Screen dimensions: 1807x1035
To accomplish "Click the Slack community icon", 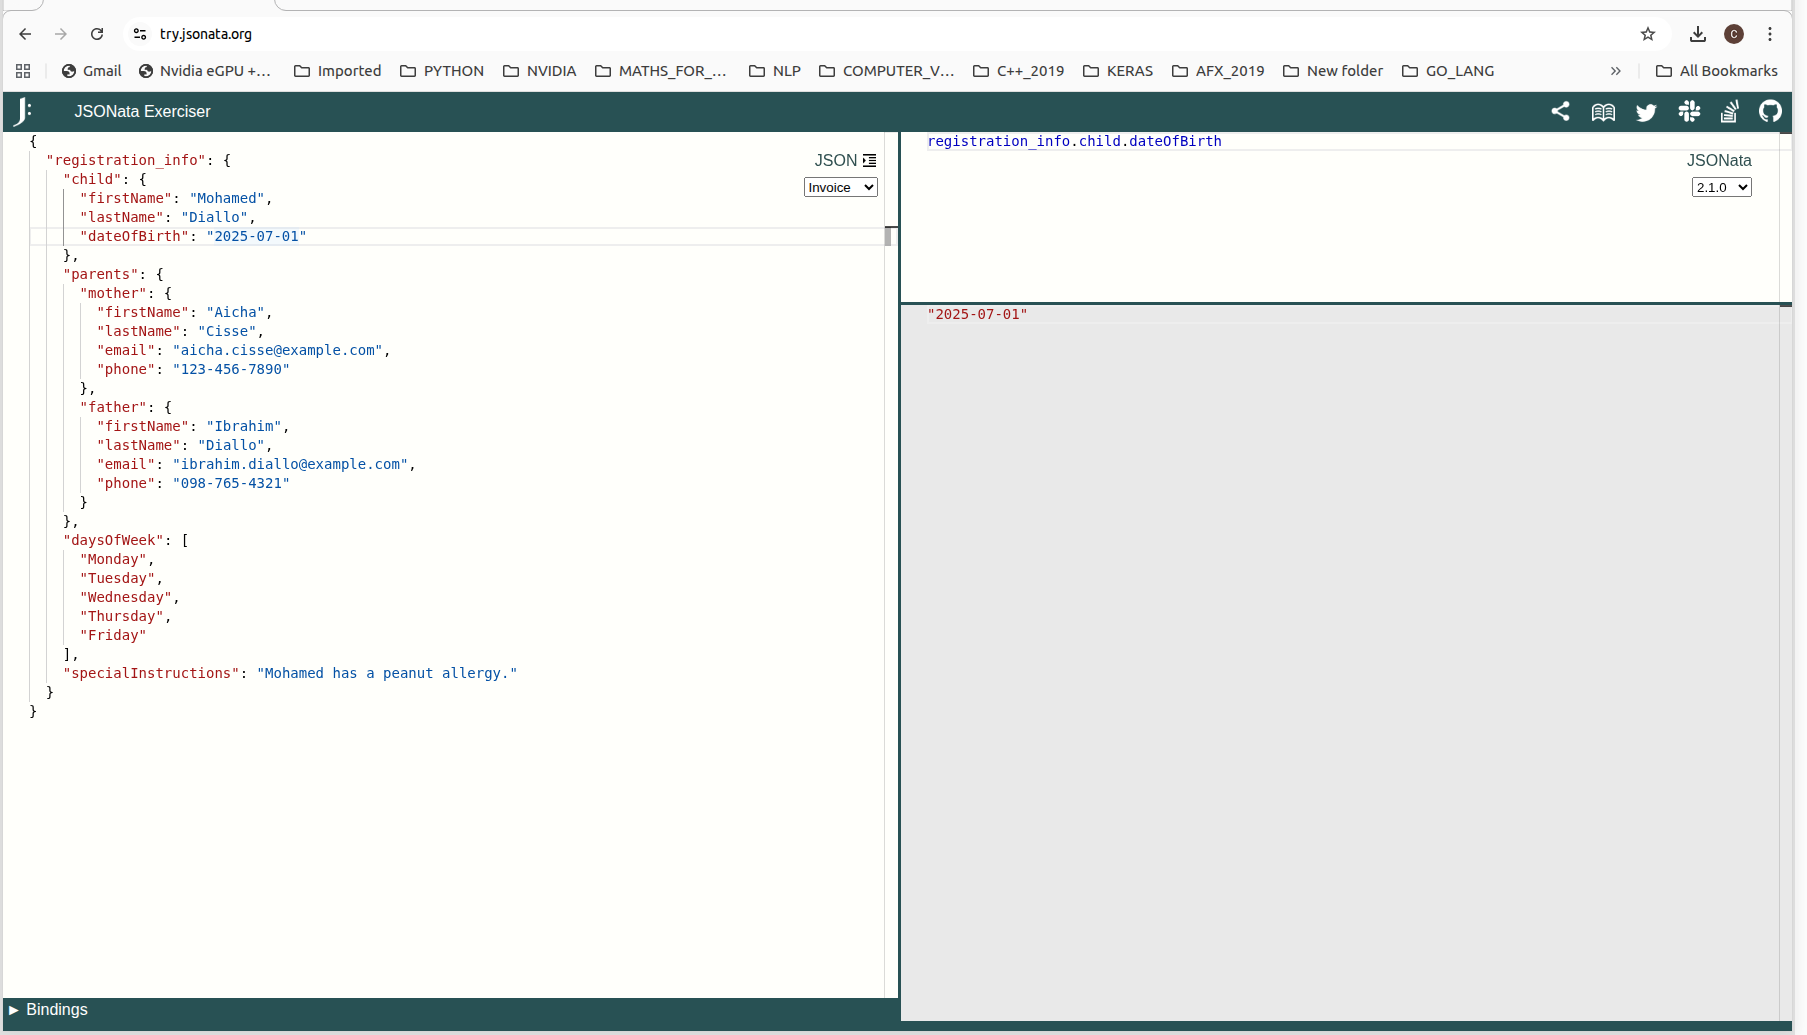I will [1688, 111].
